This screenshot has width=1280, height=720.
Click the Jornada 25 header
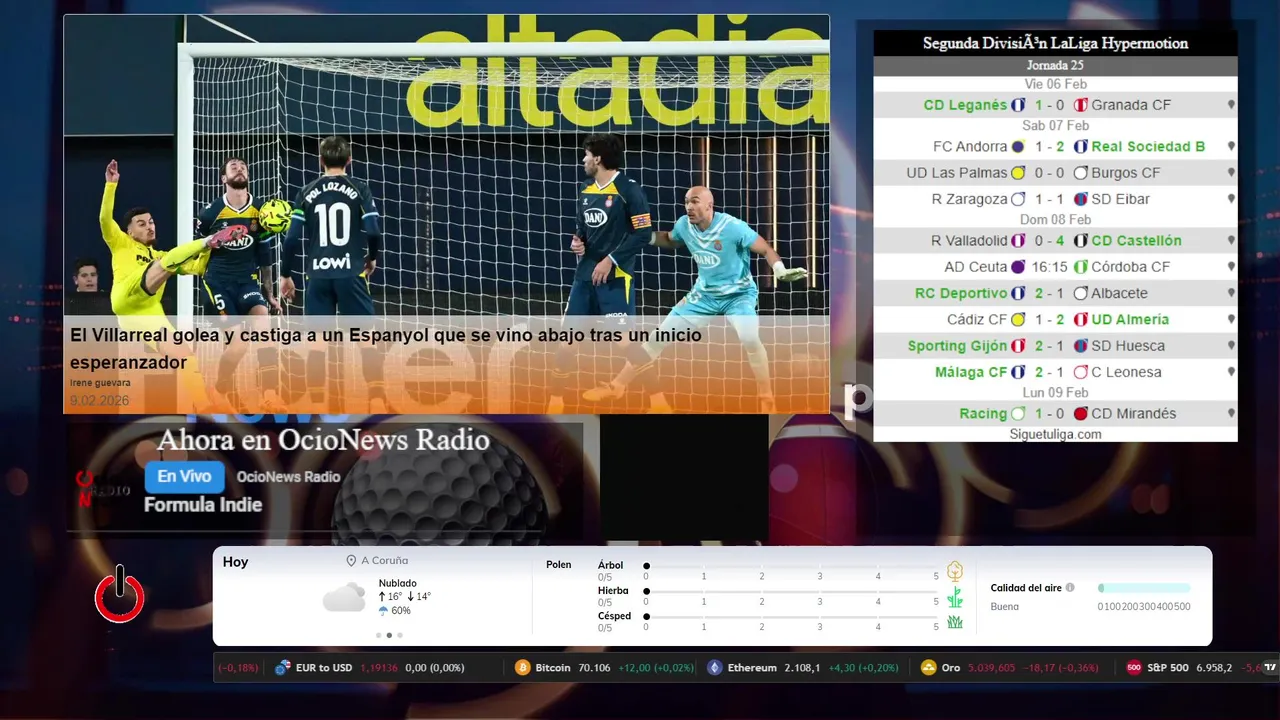click(1055, 65)
